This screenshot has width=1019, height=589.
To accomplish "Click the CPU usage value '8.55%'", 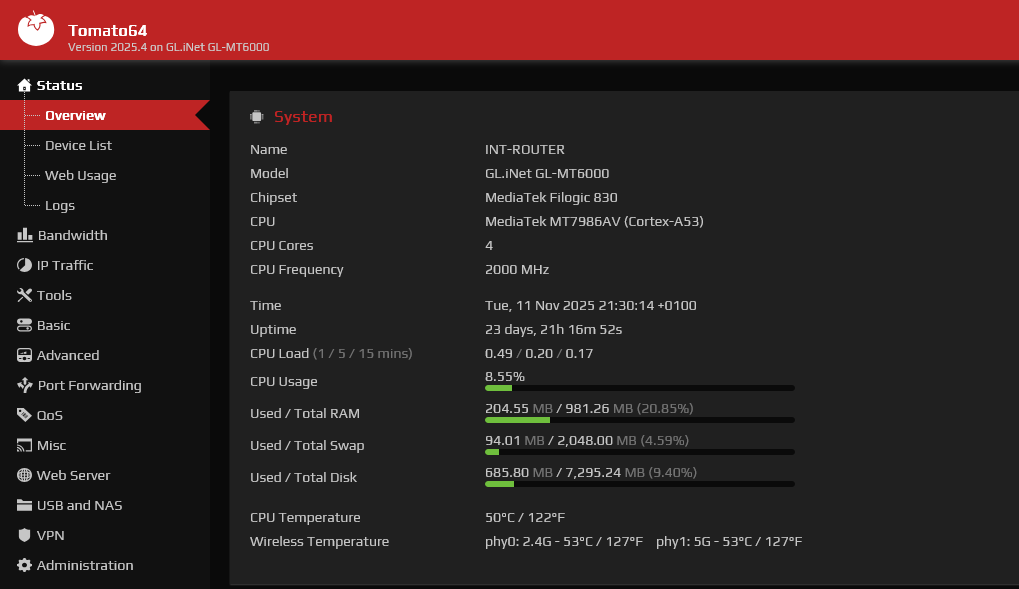I will tap(505, 376).
